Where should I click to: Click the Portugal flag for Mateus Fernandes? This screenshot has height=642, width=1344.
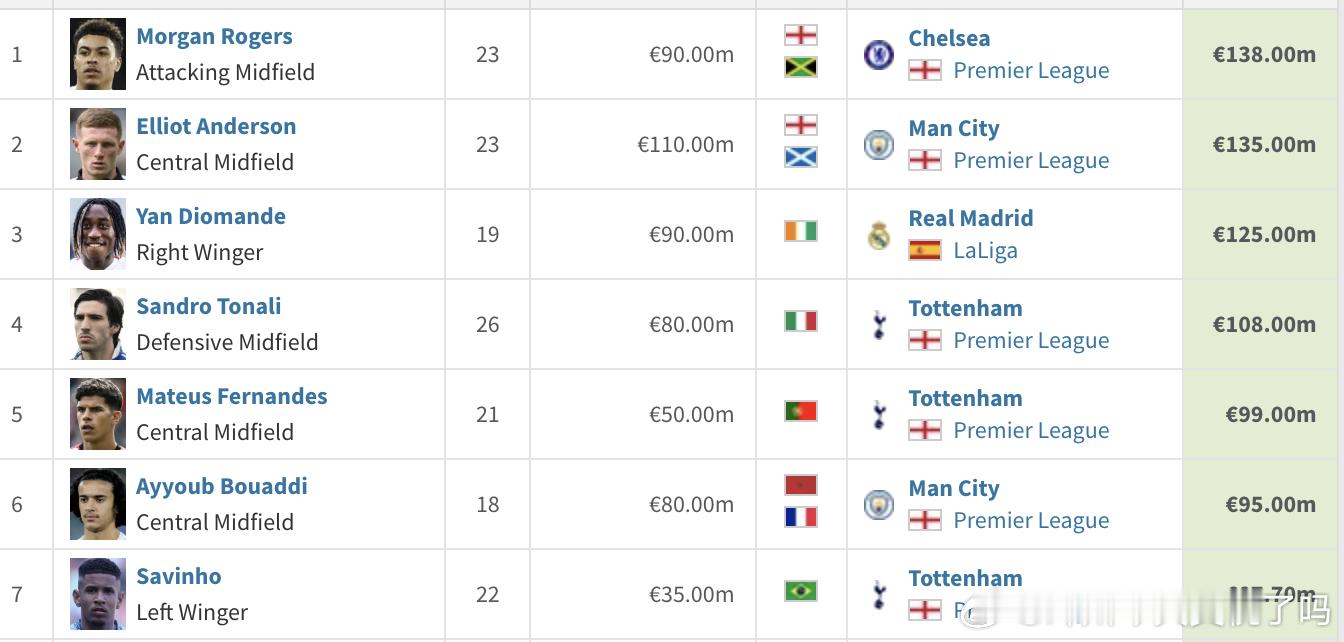click(801, 411)
